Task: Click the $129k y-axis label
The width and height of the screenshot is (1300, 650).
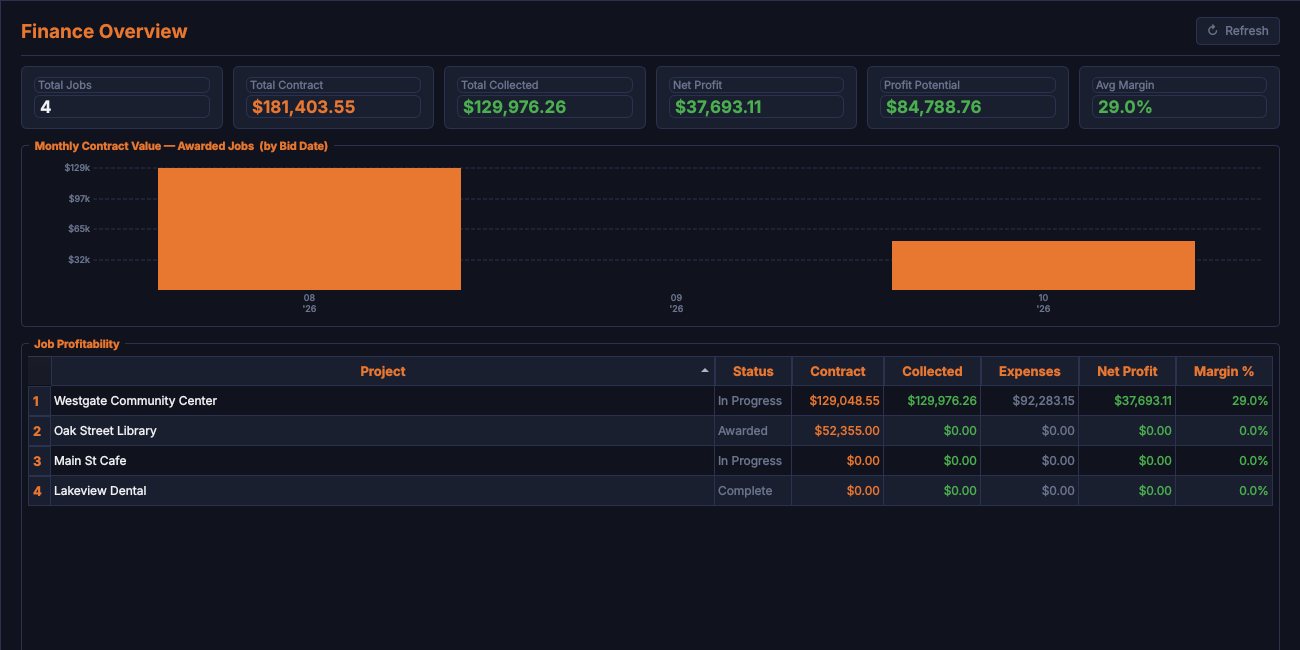Action: click(x=78, y=168)
